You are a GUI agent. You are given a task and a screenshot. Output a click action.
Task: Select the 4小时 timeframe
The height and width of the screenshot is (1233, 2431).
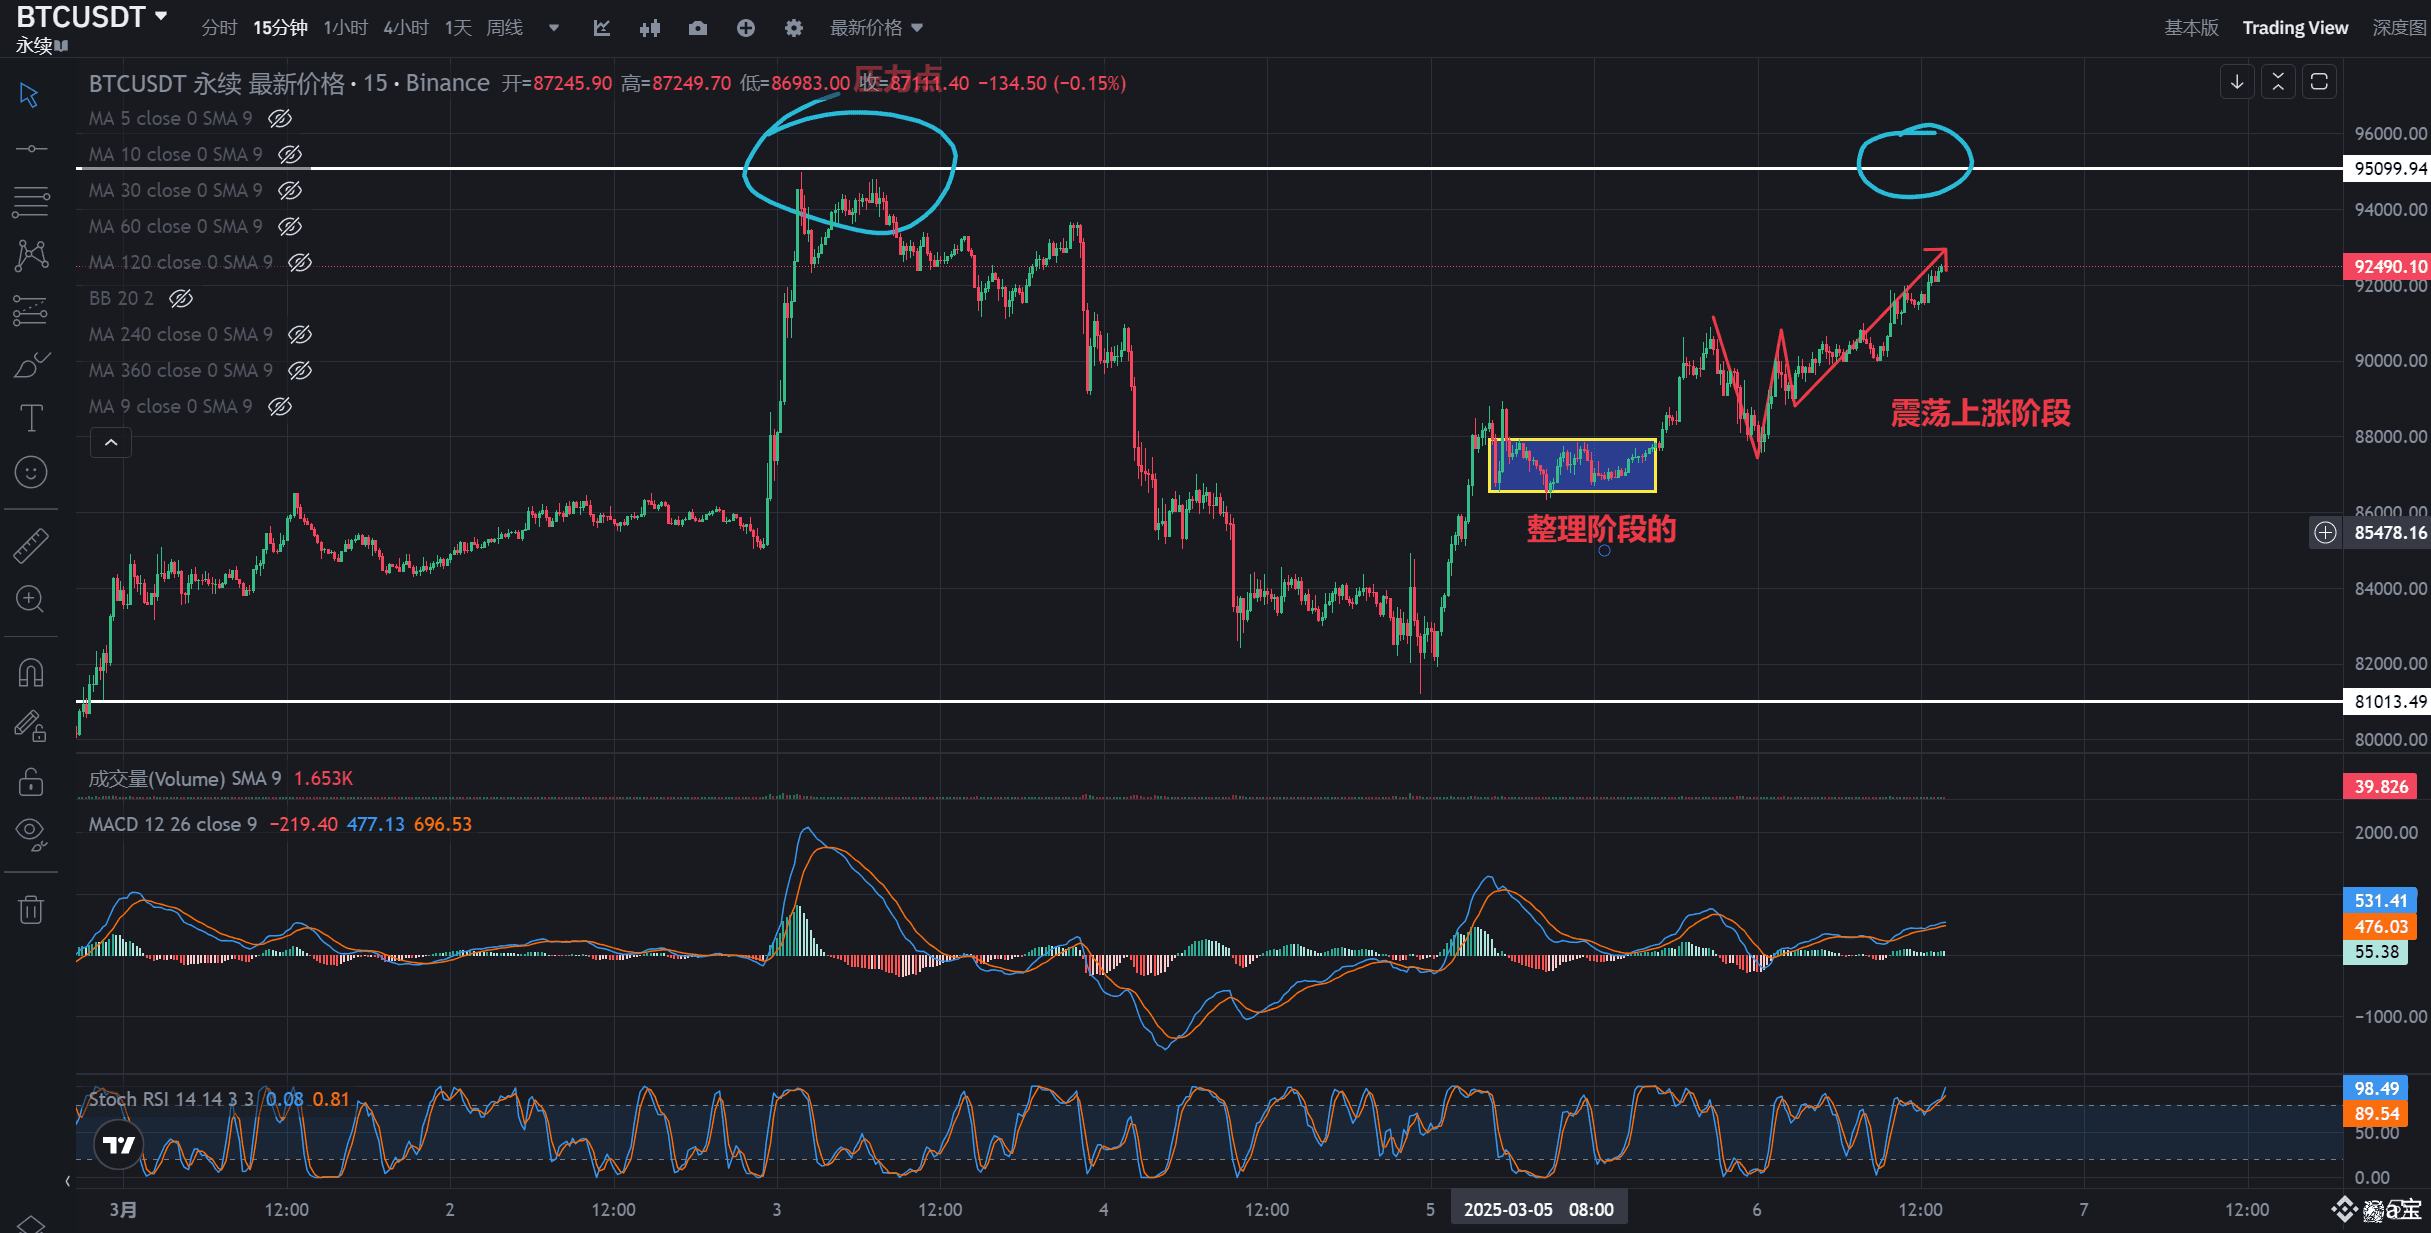(406, 28)
